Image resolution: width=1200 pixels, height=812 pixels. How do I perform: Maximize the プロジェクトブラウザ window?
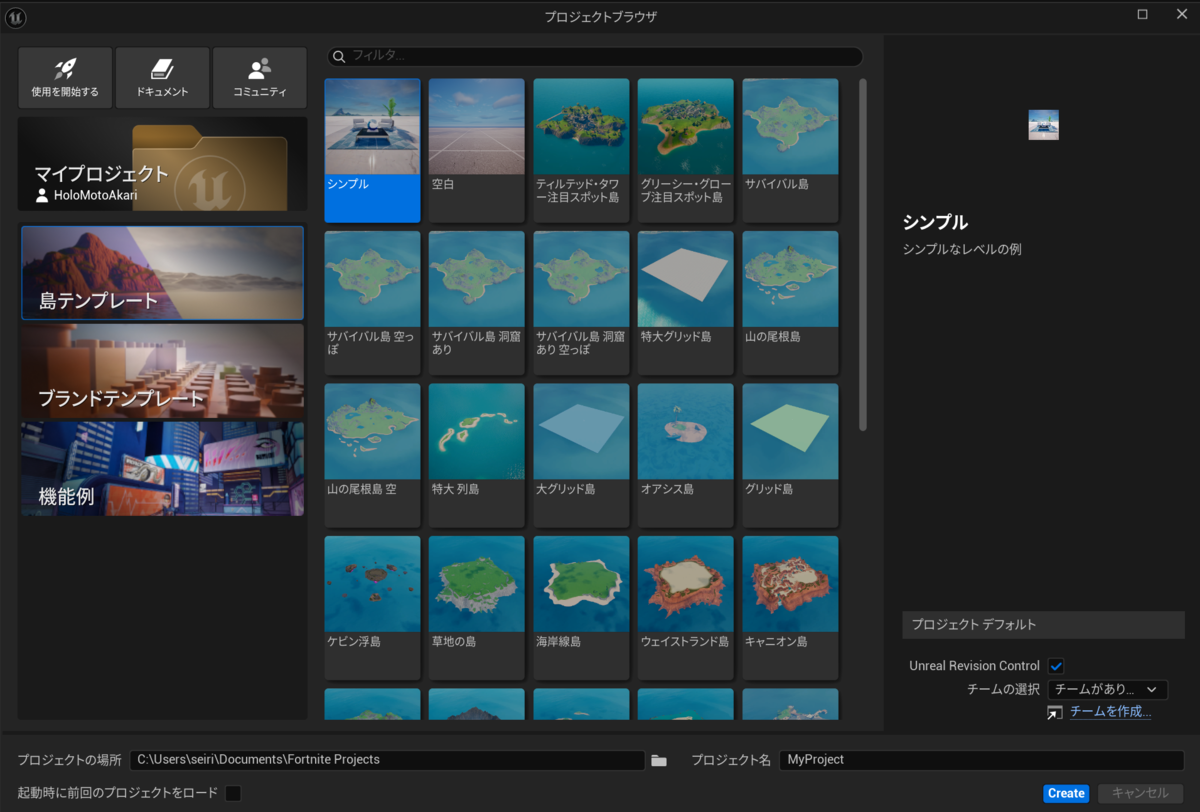click(1143, 14)
